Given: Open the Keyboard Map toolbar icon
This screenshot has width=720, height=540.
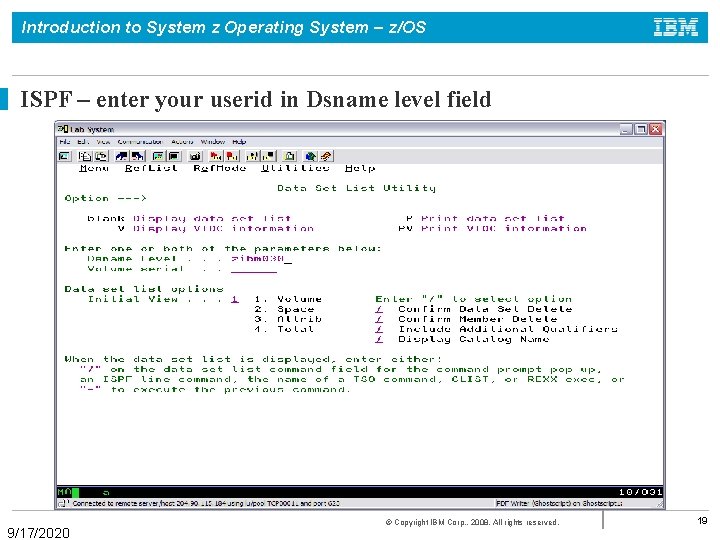Looking at the screenshot, I should (195, 156).
